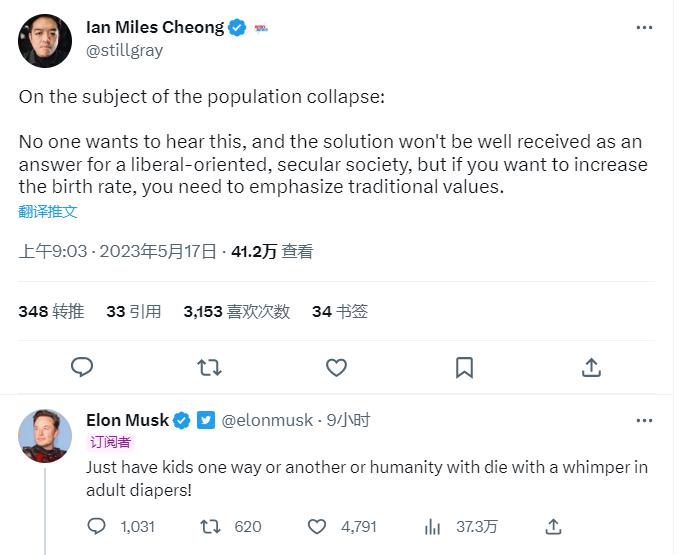Click Elon Musk's profile picture
Viewport: 682px width, 555px height.
(x=45, y=435)
